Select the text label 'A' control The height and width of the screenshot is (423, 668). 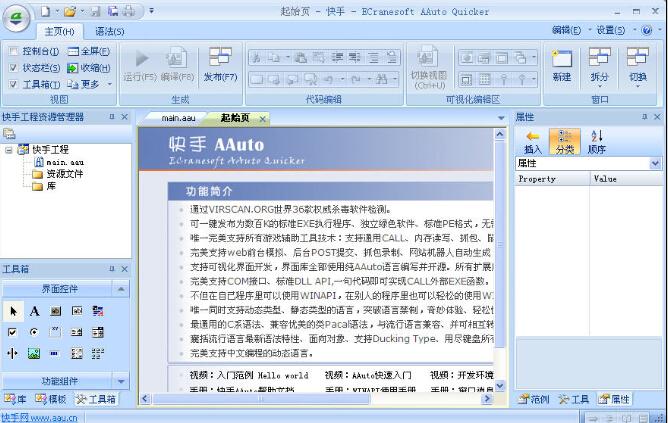click(34, 311)
